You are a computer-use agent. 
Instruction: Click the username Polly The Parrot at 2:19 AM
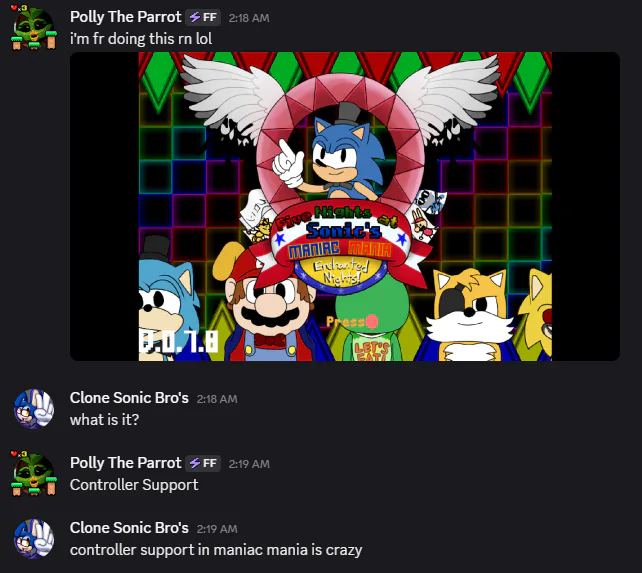tap(125, 463)
